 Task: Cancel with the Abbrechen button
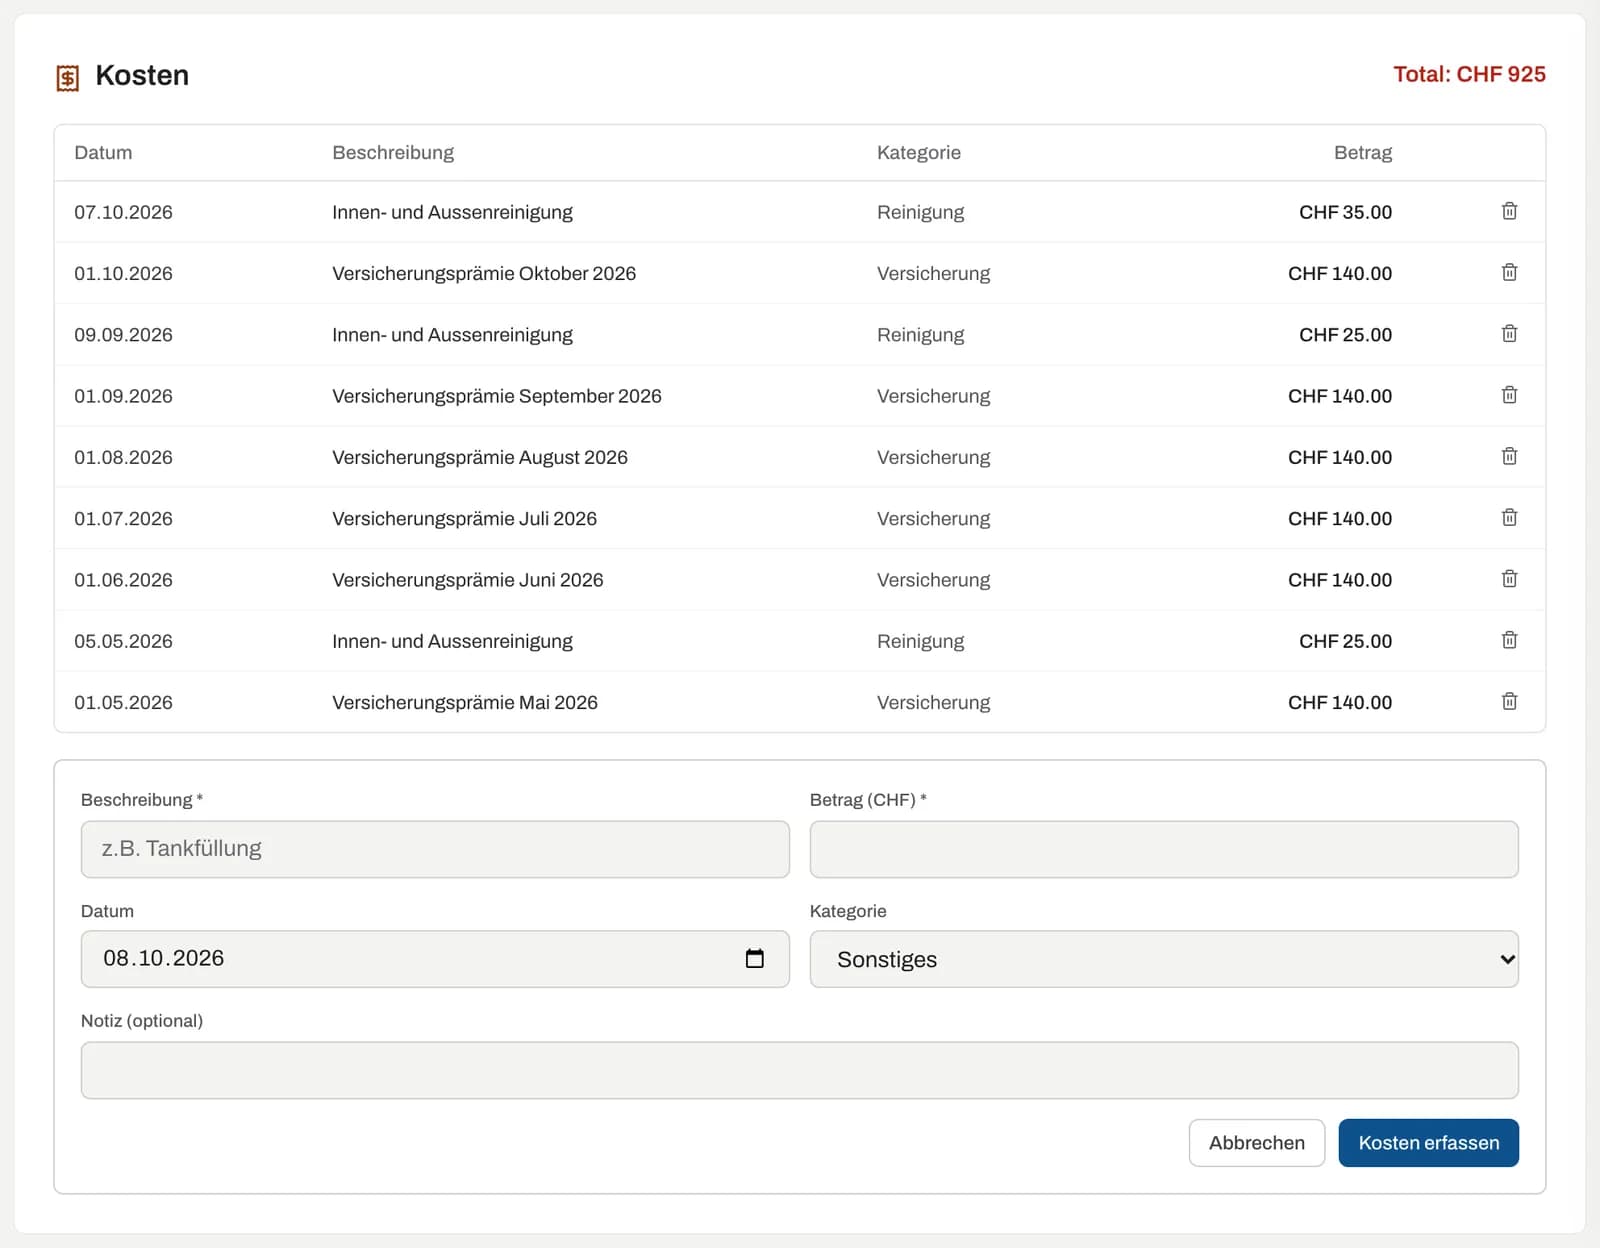point(1257,1143)
